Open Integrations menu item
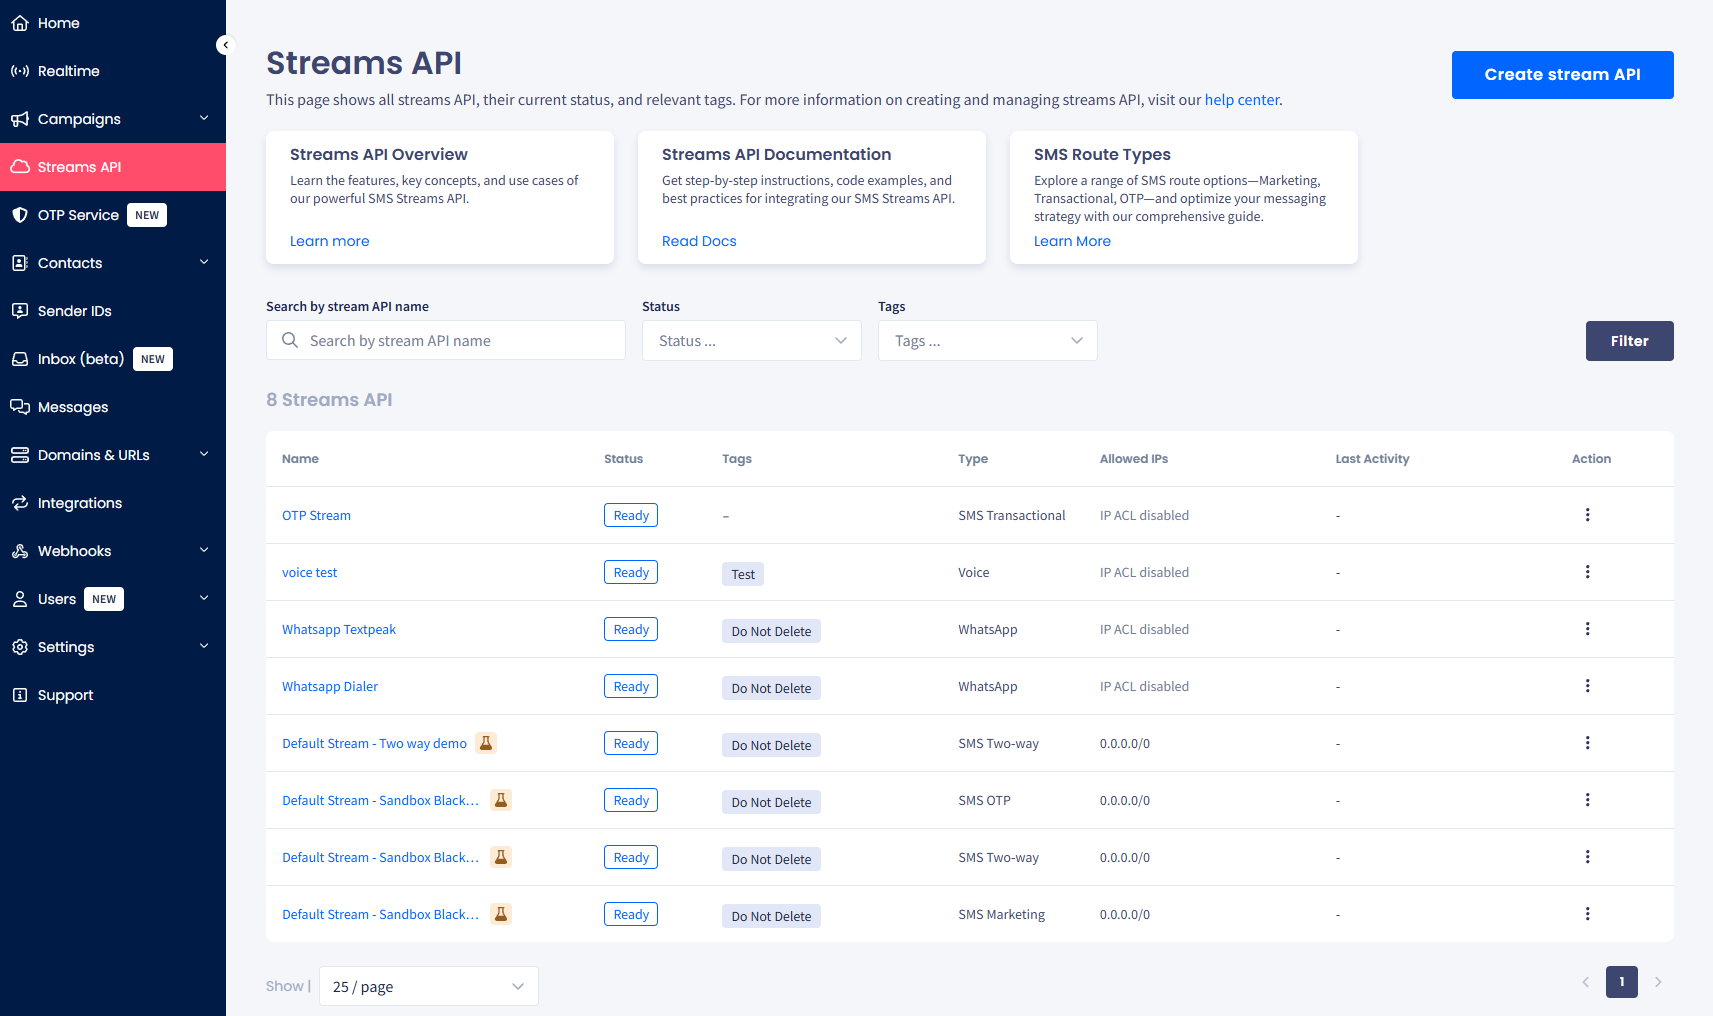 tap(113, 503)
